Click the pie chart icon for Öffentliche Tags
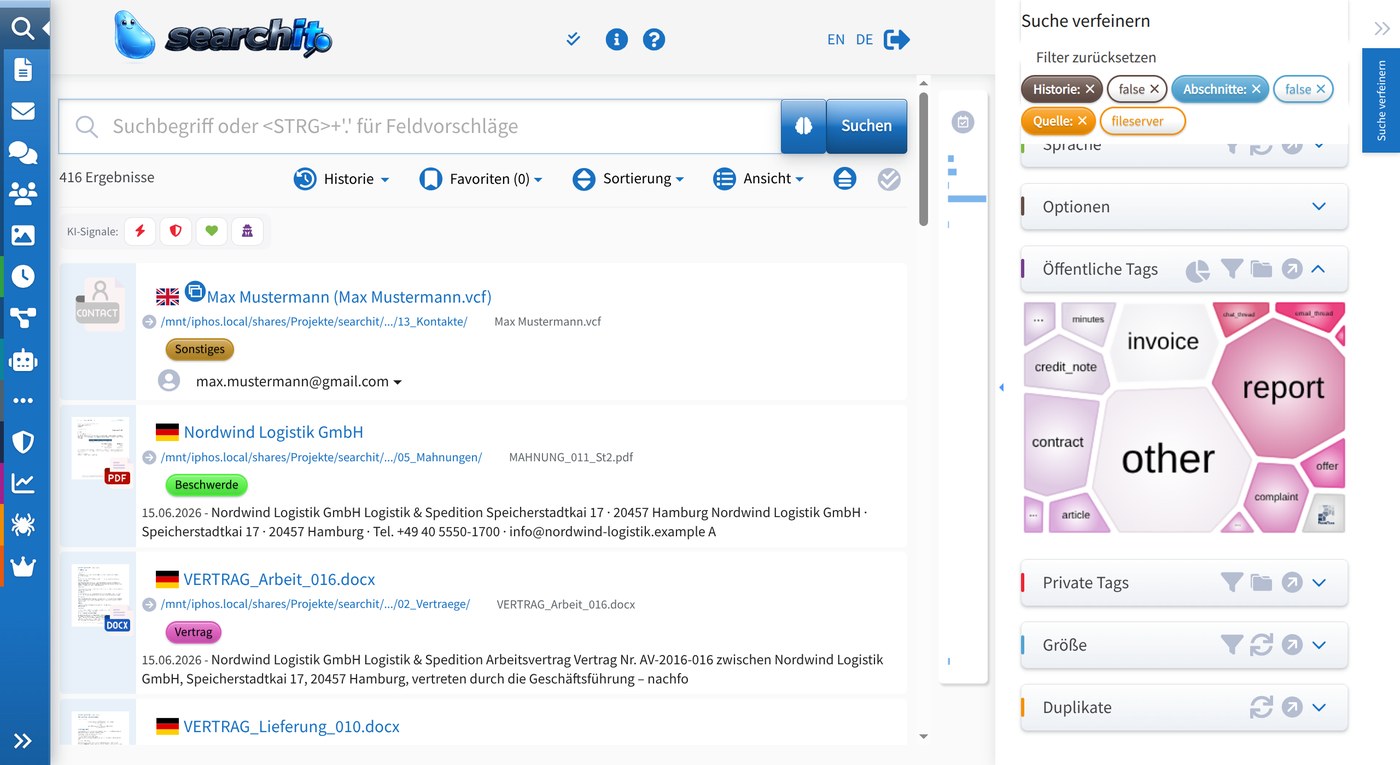This screenshot has width=1400, height=765. click(1197, 270)
